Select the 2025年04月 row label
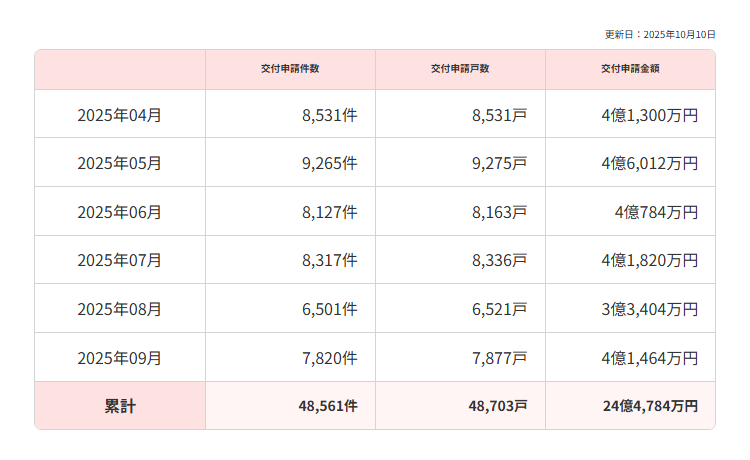Viewport: 750px width, 460px height. click(120, 115)
